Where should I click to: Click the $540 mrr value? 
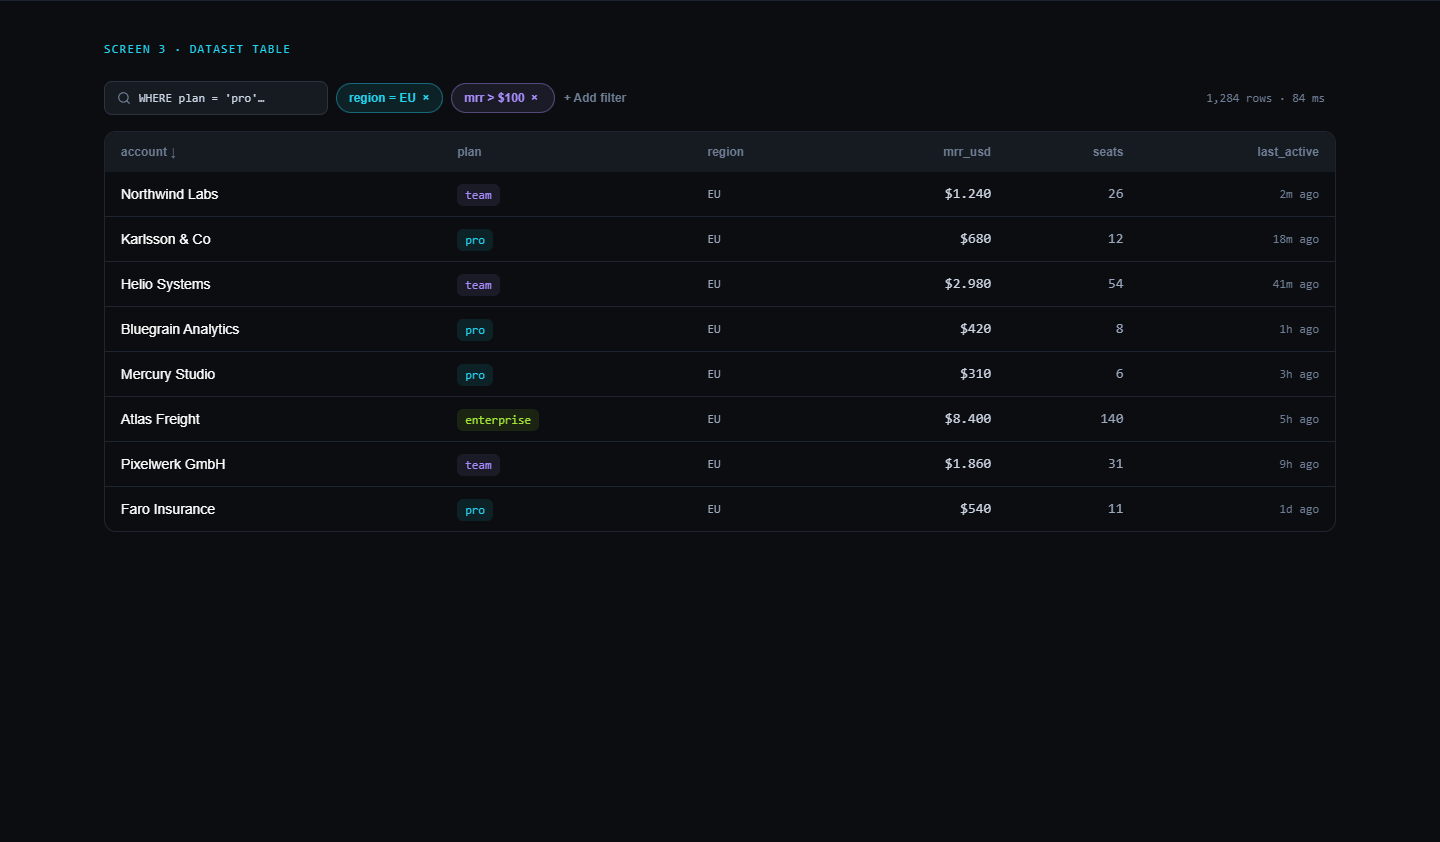[975, 509]
